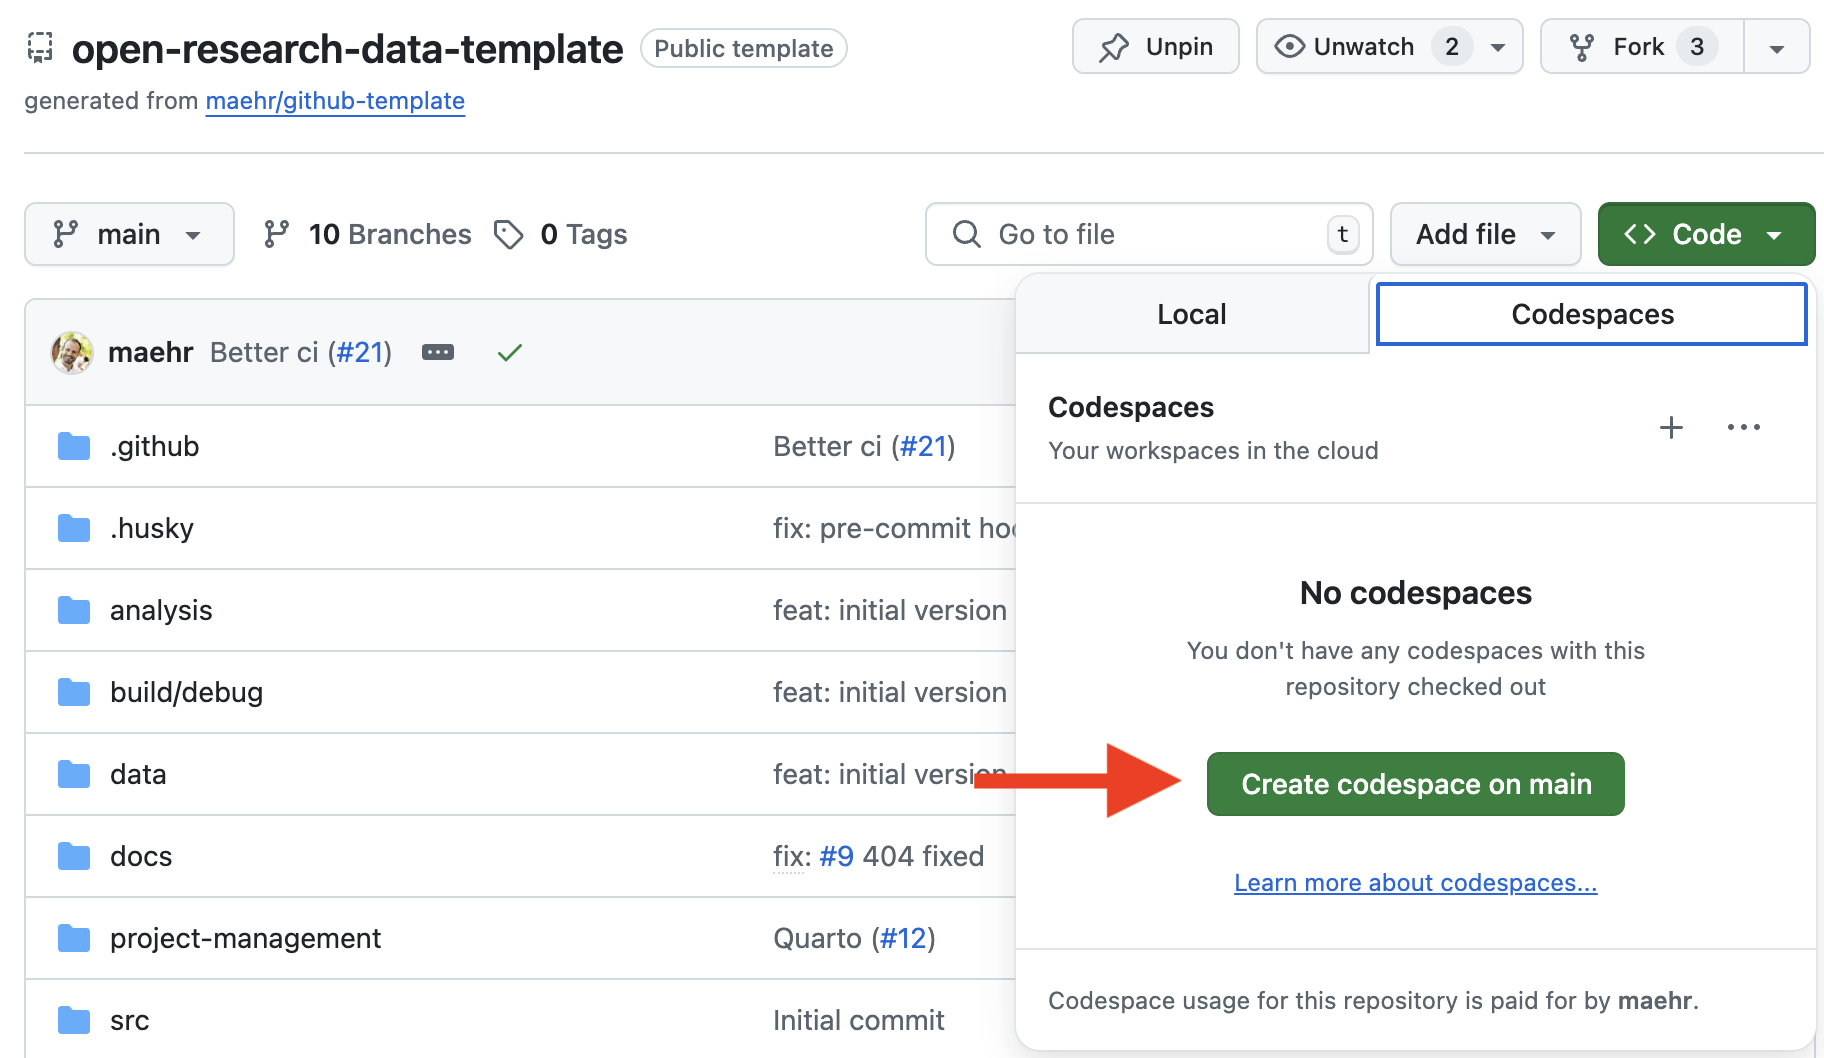1824x1058 pixels.
Task: Open the Better ci commit message in the header
Action: pos(264,352)
